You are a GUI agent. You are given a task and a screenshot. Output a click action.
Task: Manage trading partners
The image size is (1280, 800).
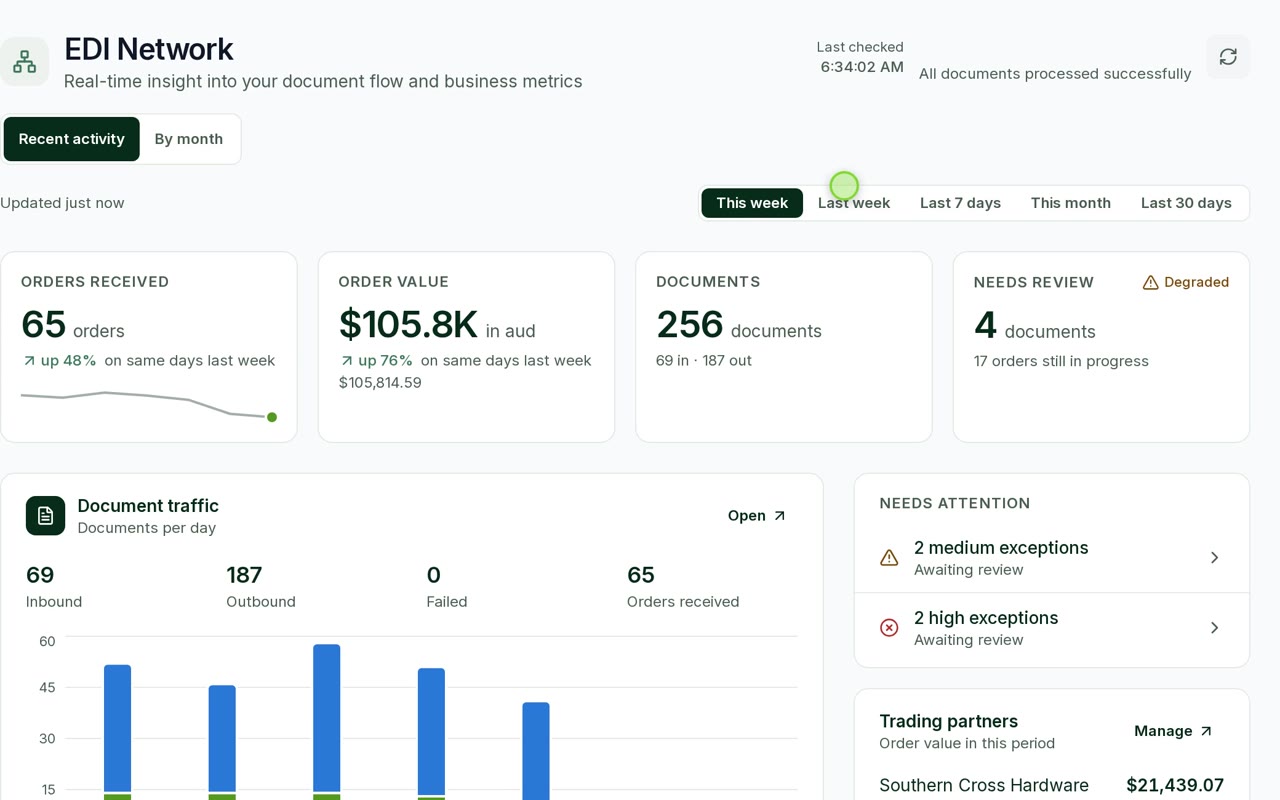[1173, 731]
